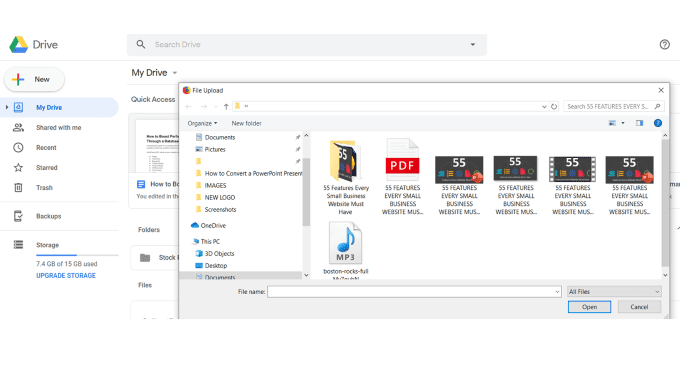Viewport: 680px width, 383px height.
Task: Select This PC in navigation pane
Action: point(210,241)
